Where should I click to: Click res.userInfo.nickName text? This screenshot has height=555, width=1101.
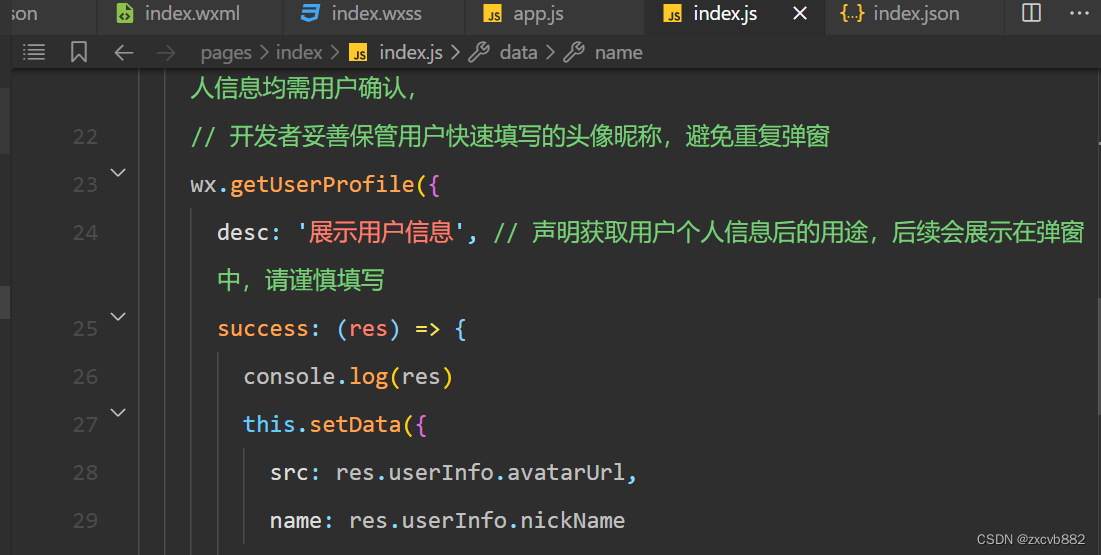[x=487, y=521]
